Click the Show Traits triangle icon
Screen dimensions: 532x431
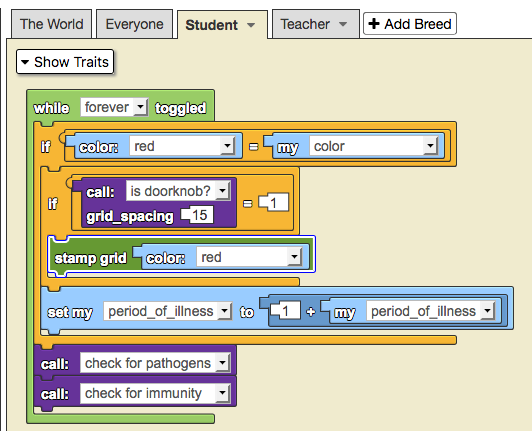25,62
